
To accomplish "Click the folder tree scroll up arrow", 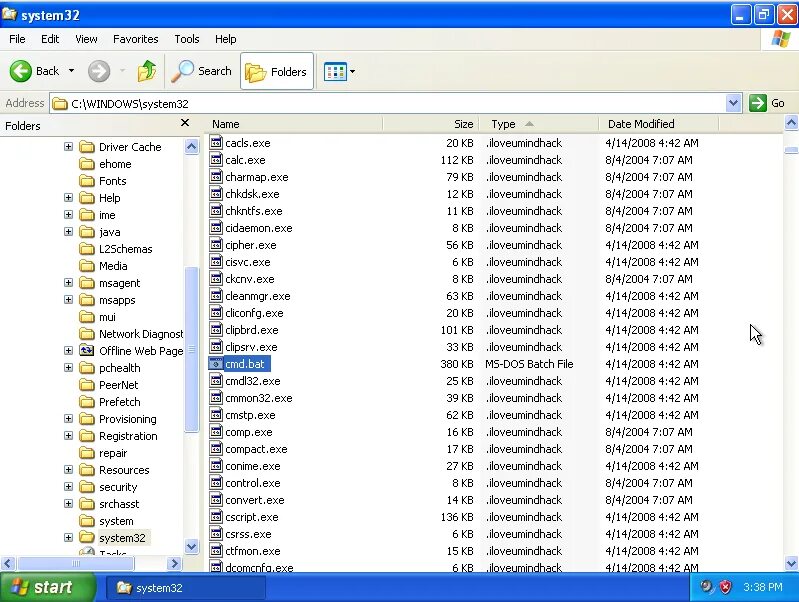I will coord(192,147).
